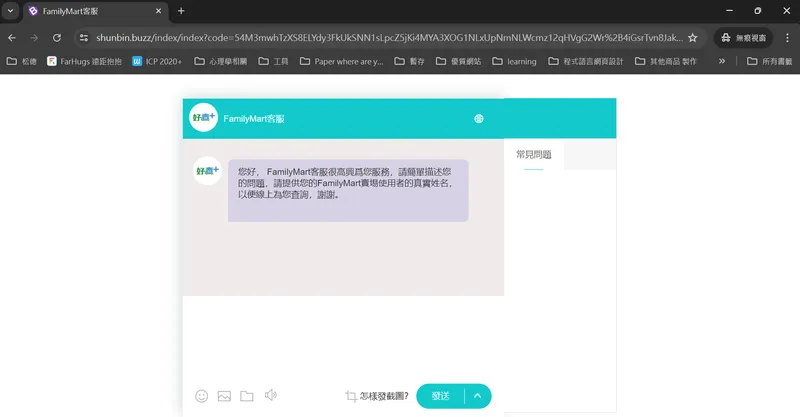Click the browser forward arrow
The image size is (800, 417).
(x=34, y=38)
